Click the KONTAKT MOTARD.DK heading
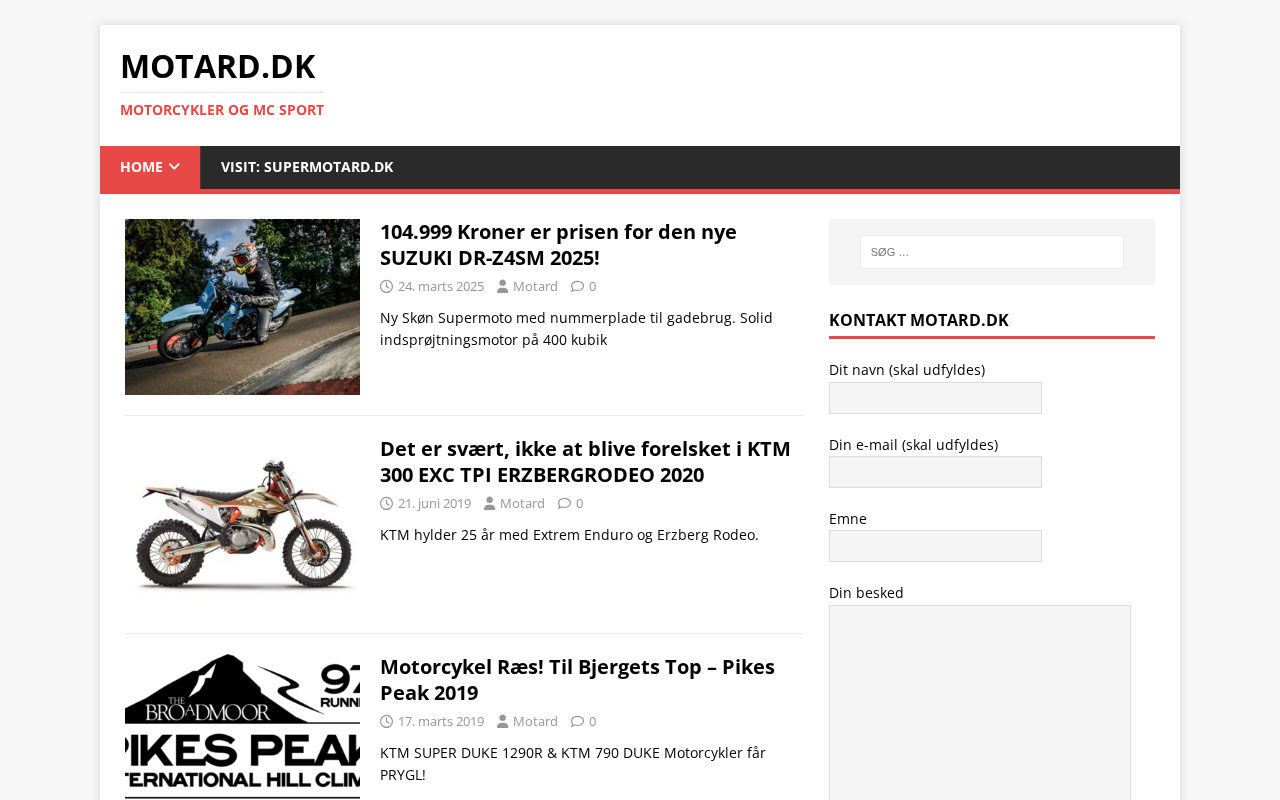This screenshot has height=800, width=1280. (919, 320)
